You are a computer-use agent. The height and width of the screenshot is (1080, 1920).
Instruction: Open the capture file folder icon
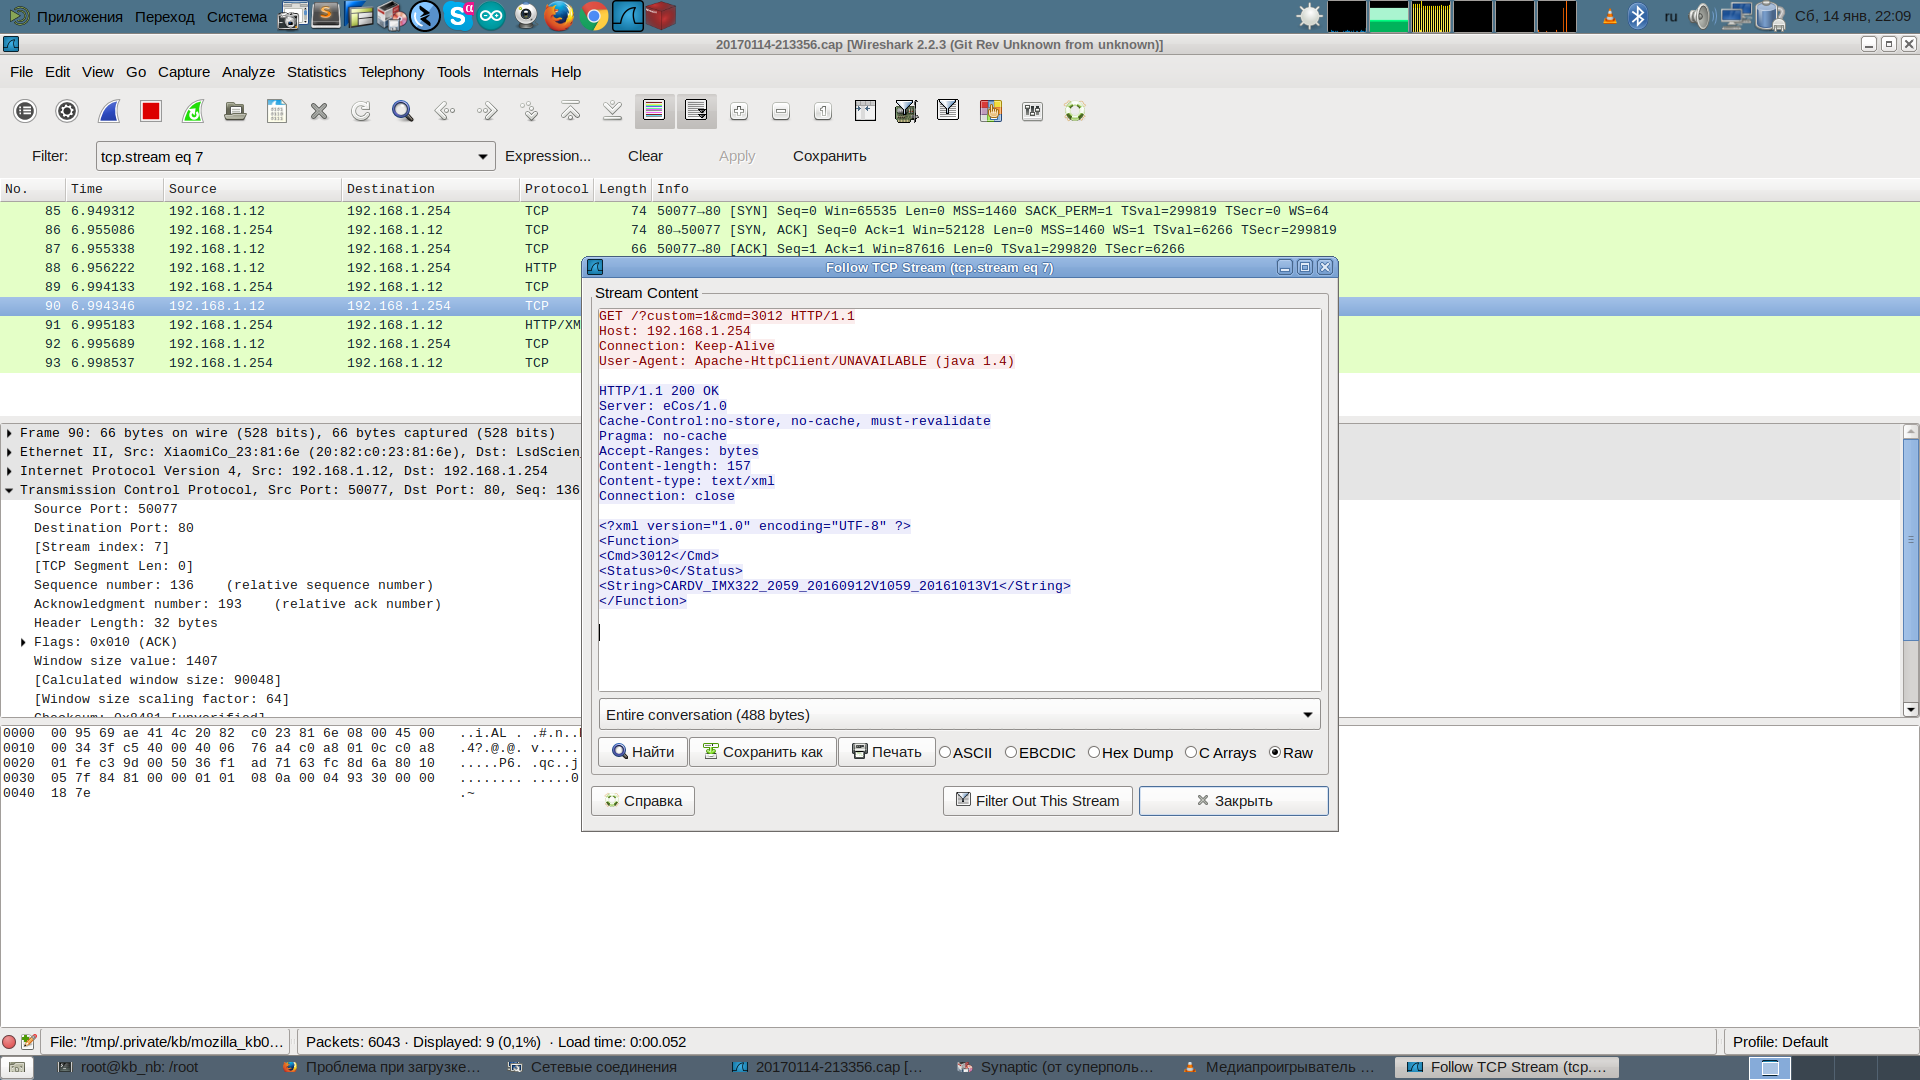(235, 111)
